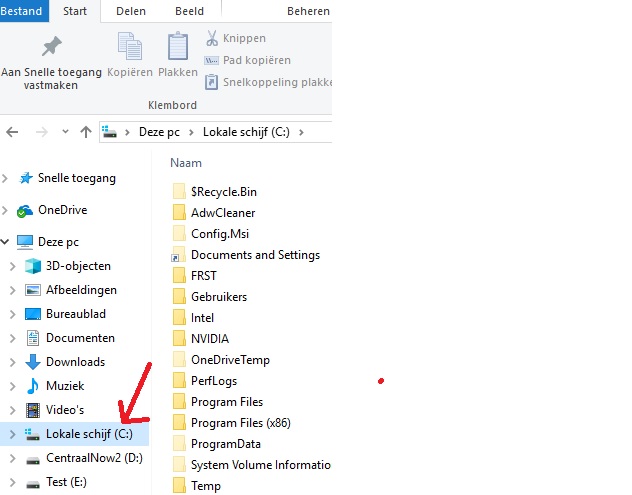Click the Lokale schijf (C:) drive icon in the tree
Screen dimensions: 632x495
[x=32, y=434]
